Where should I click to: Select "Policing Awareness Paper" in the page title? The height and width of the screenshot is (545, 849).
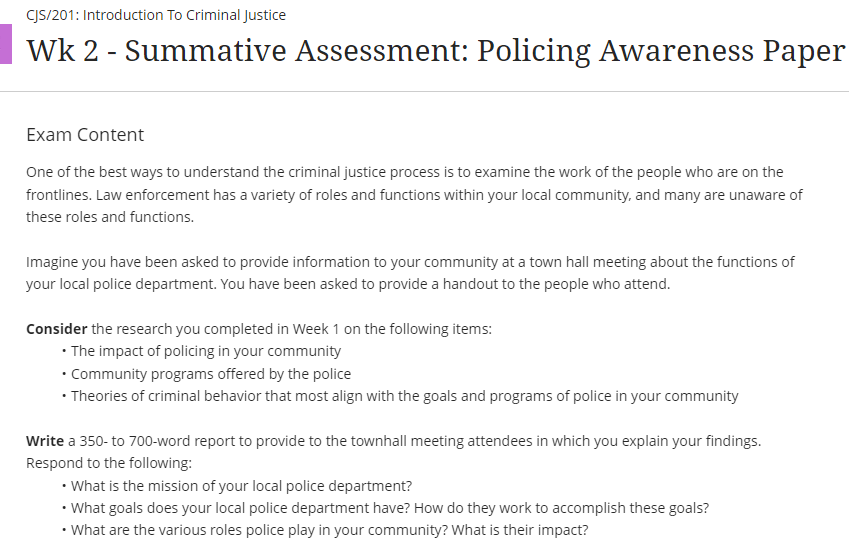click(x=661, y=50)
